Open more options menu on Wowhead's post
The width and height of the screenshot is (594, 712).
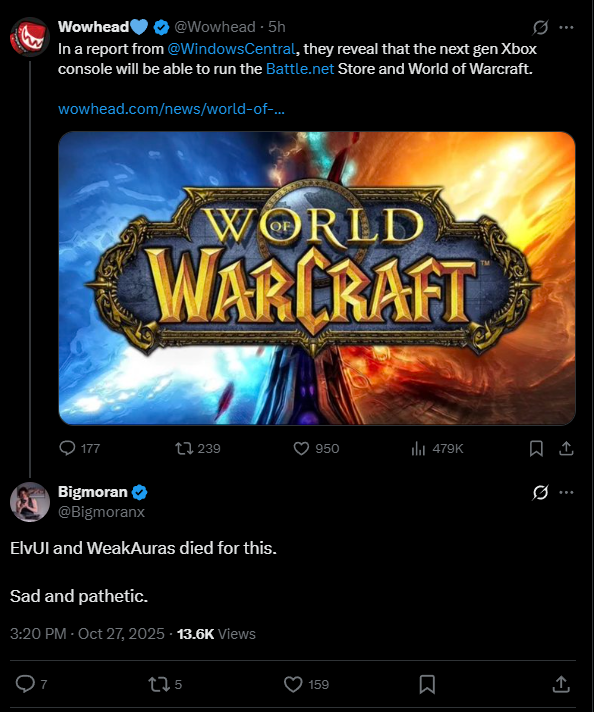(x=566, y=28)
